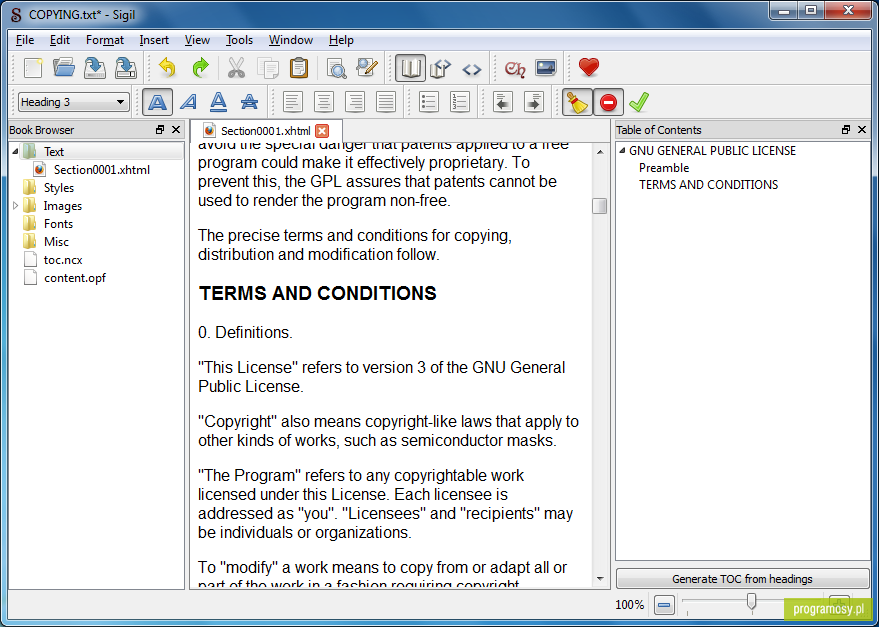Switch to Code View mode
The height and width of the screenshot is (627, 879).
[x=472, y=68]
